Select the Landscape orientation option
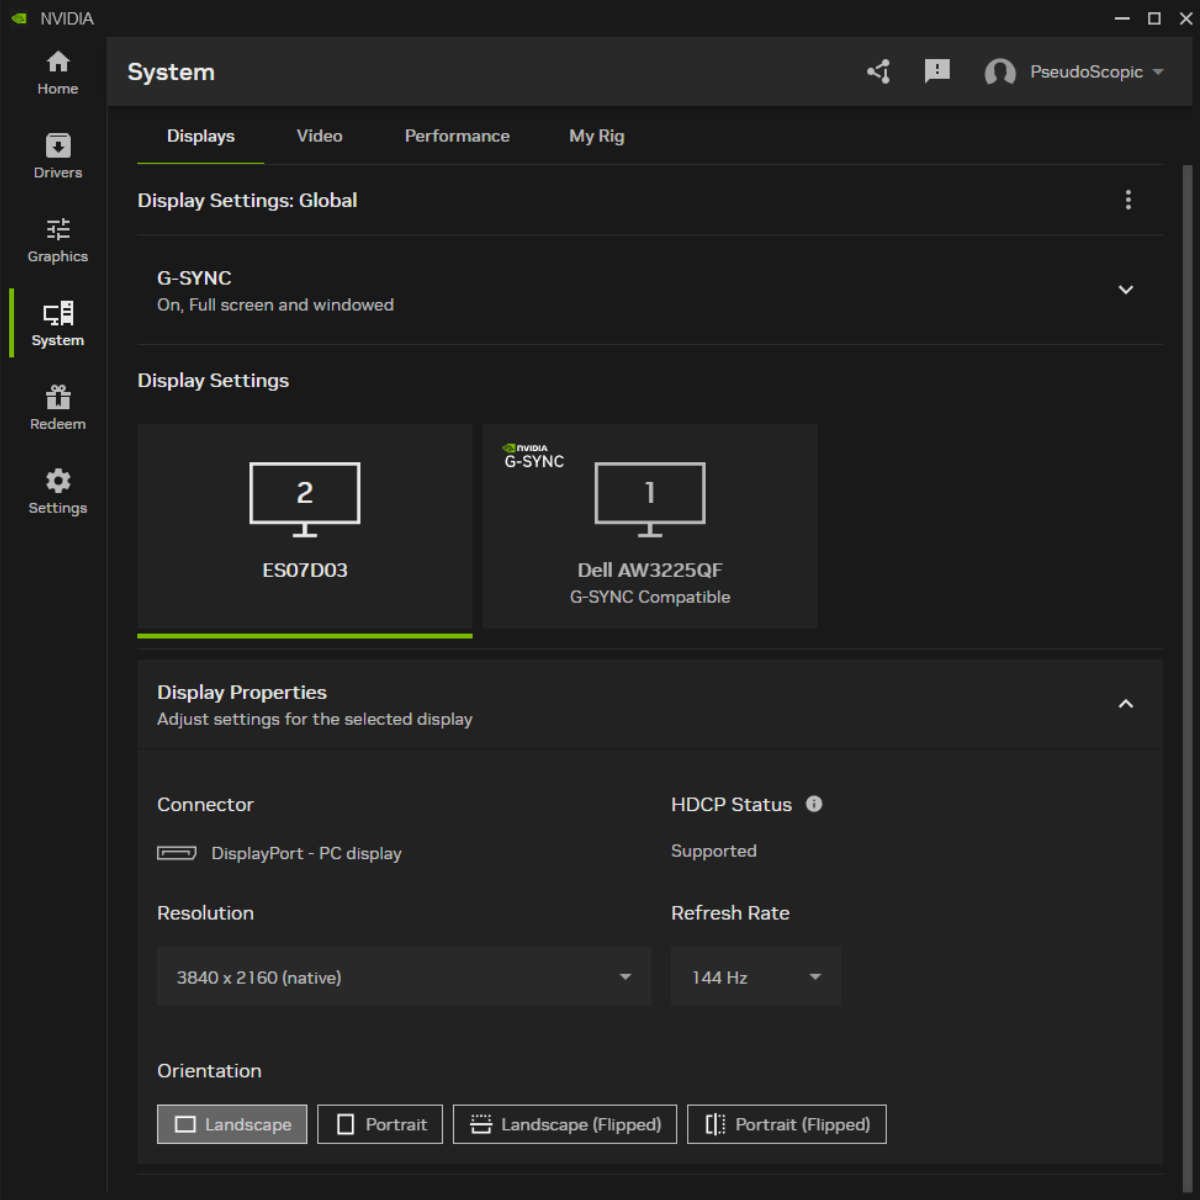 point(231,1124)
